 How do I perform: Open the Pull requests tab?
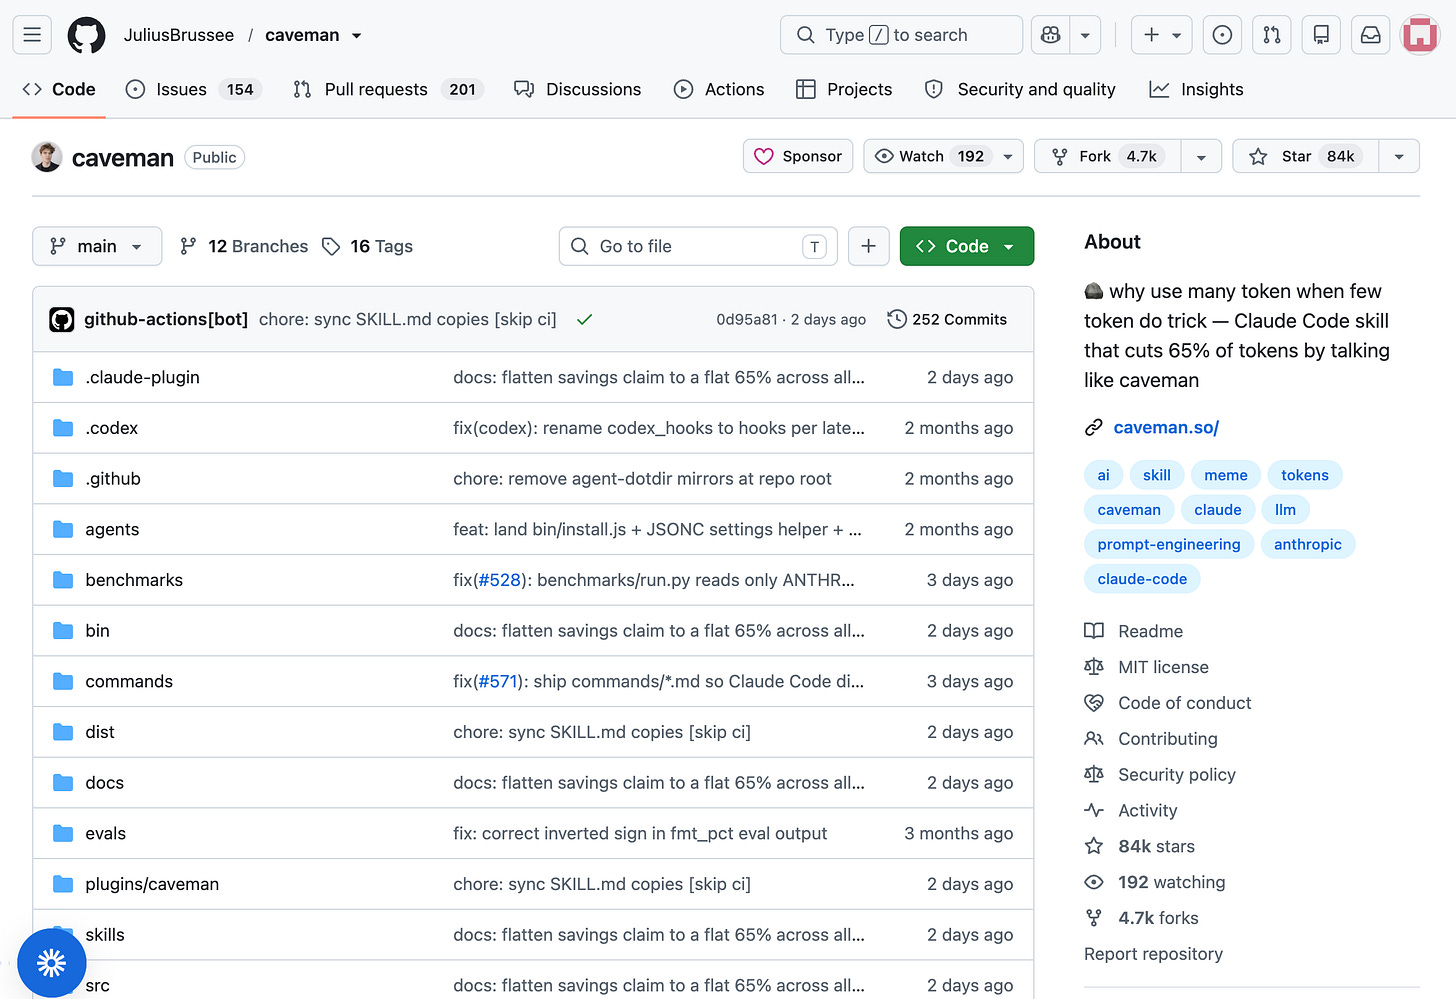(x=388, y=89)
